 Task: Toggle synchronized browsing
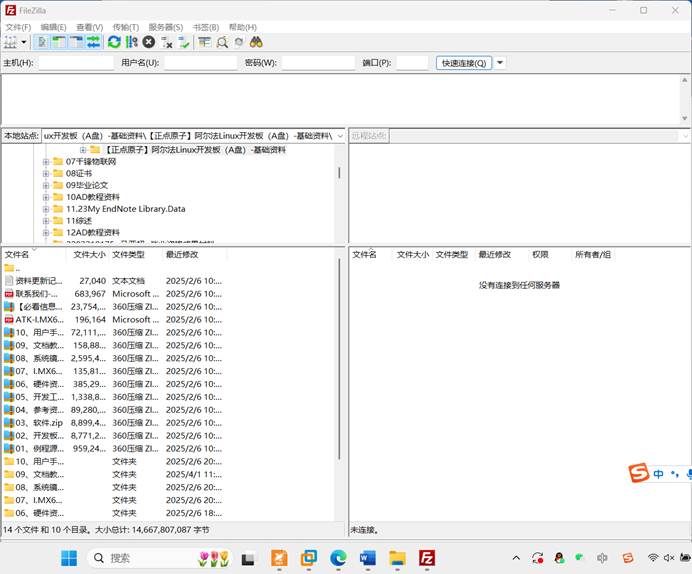(x=239, y=42)
